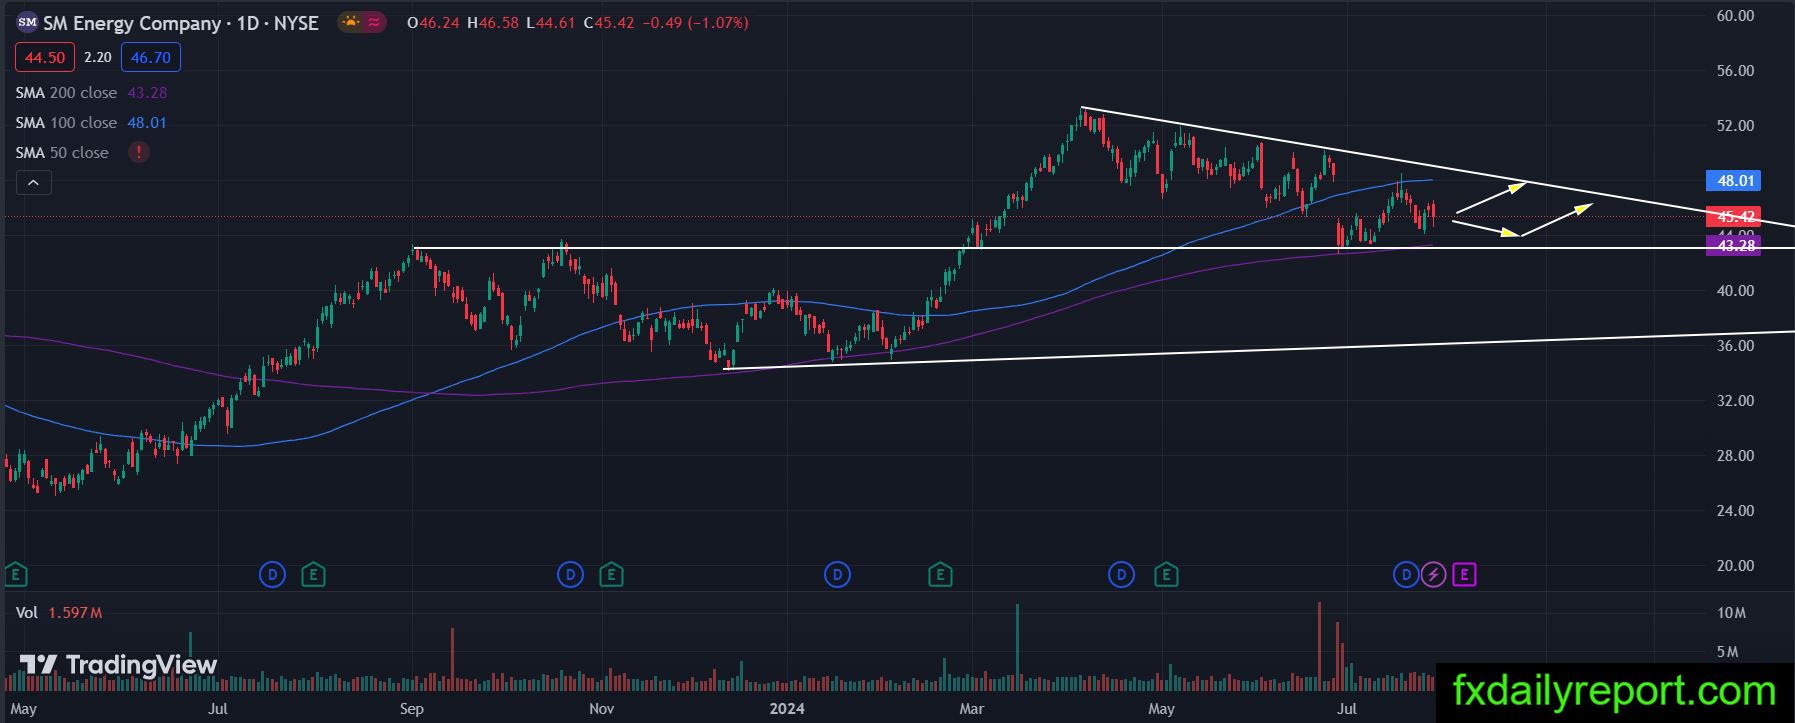Click the 40.00 price axis label
Image resolution: width=1795 pixels, height=723 pixels.
pos(1736,291)
